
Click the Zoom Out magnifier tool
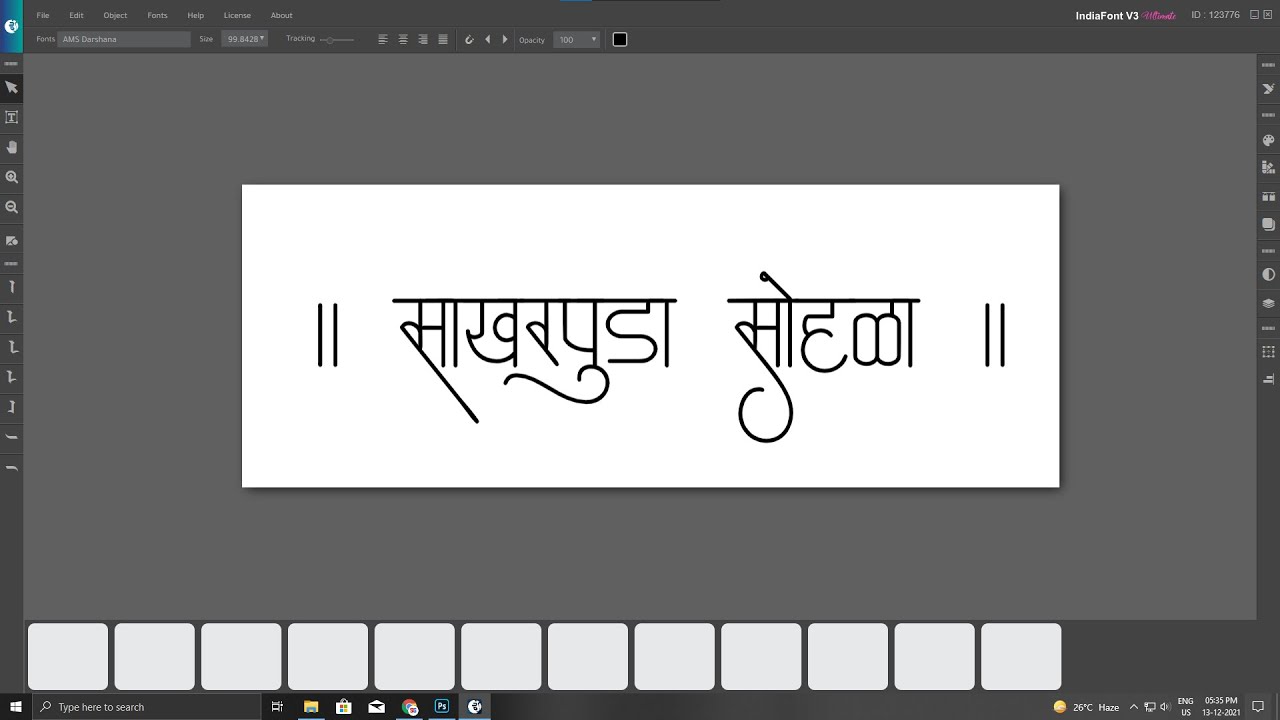click(x=12, y=207)
